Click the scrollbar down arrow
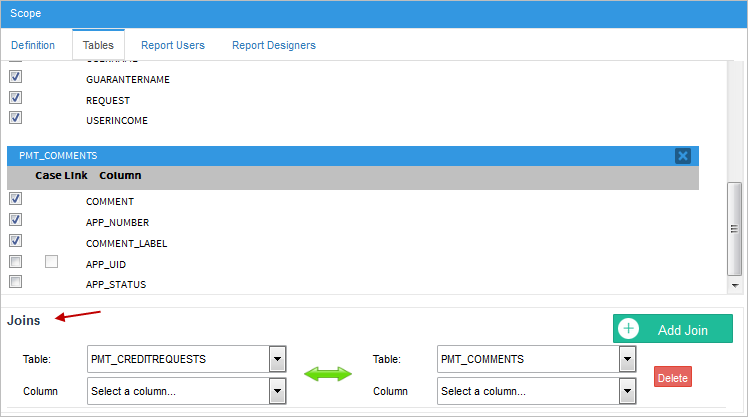This screenshot has height=417, width=748. tap(735, 286)
